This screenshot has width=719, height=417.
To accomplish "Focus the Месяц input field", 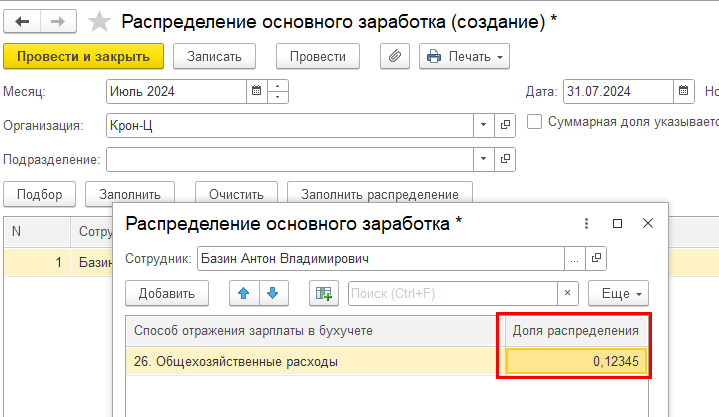I will 177,91.
